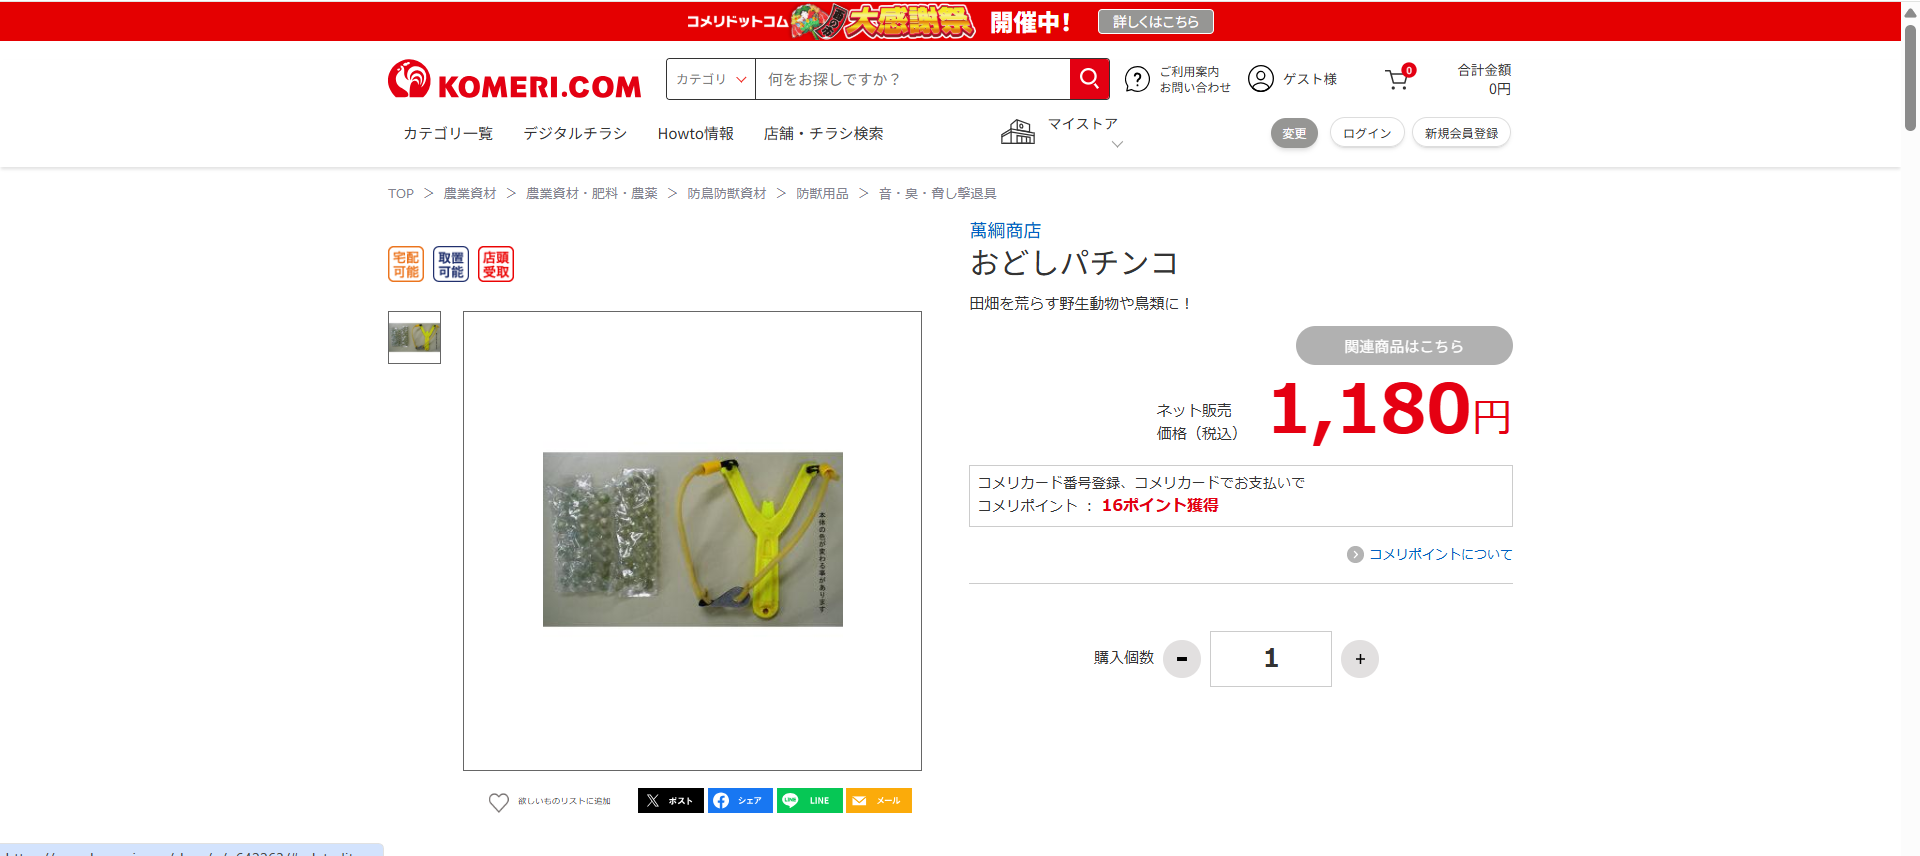Open デジタルチラシ menu item
1920x856 pixels.
575,133
